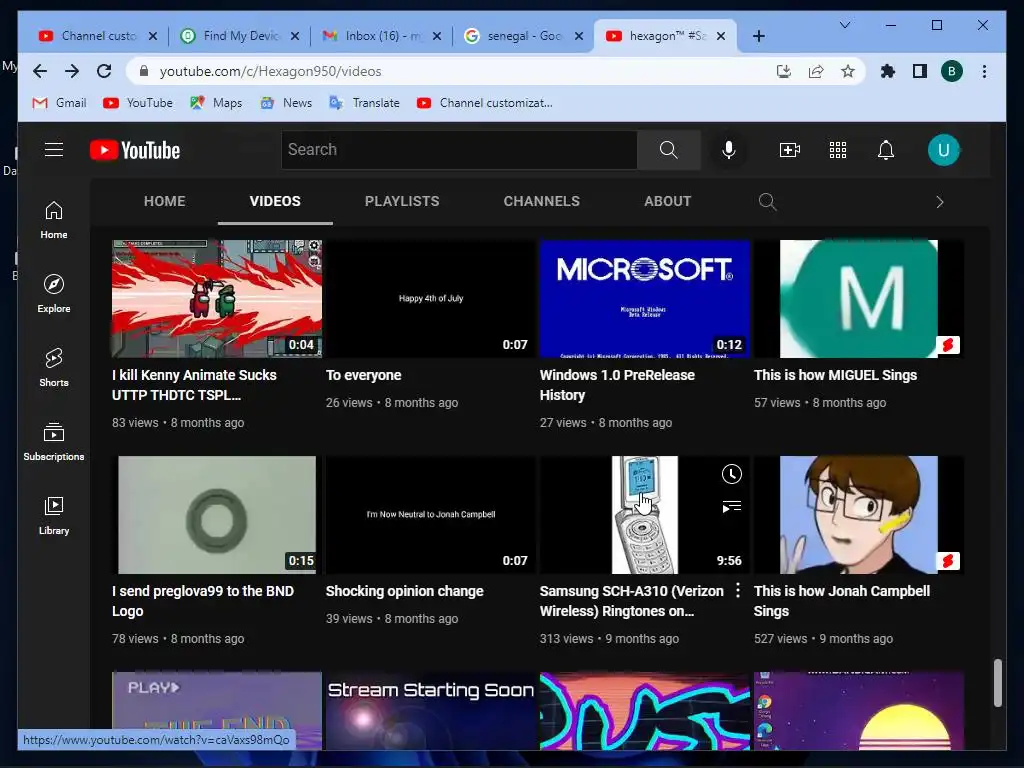Image resolution: width=1024 pixels, height=768 pixels.
Task: Click the page vertical scrollbar thumb
Action: point(997,683)
